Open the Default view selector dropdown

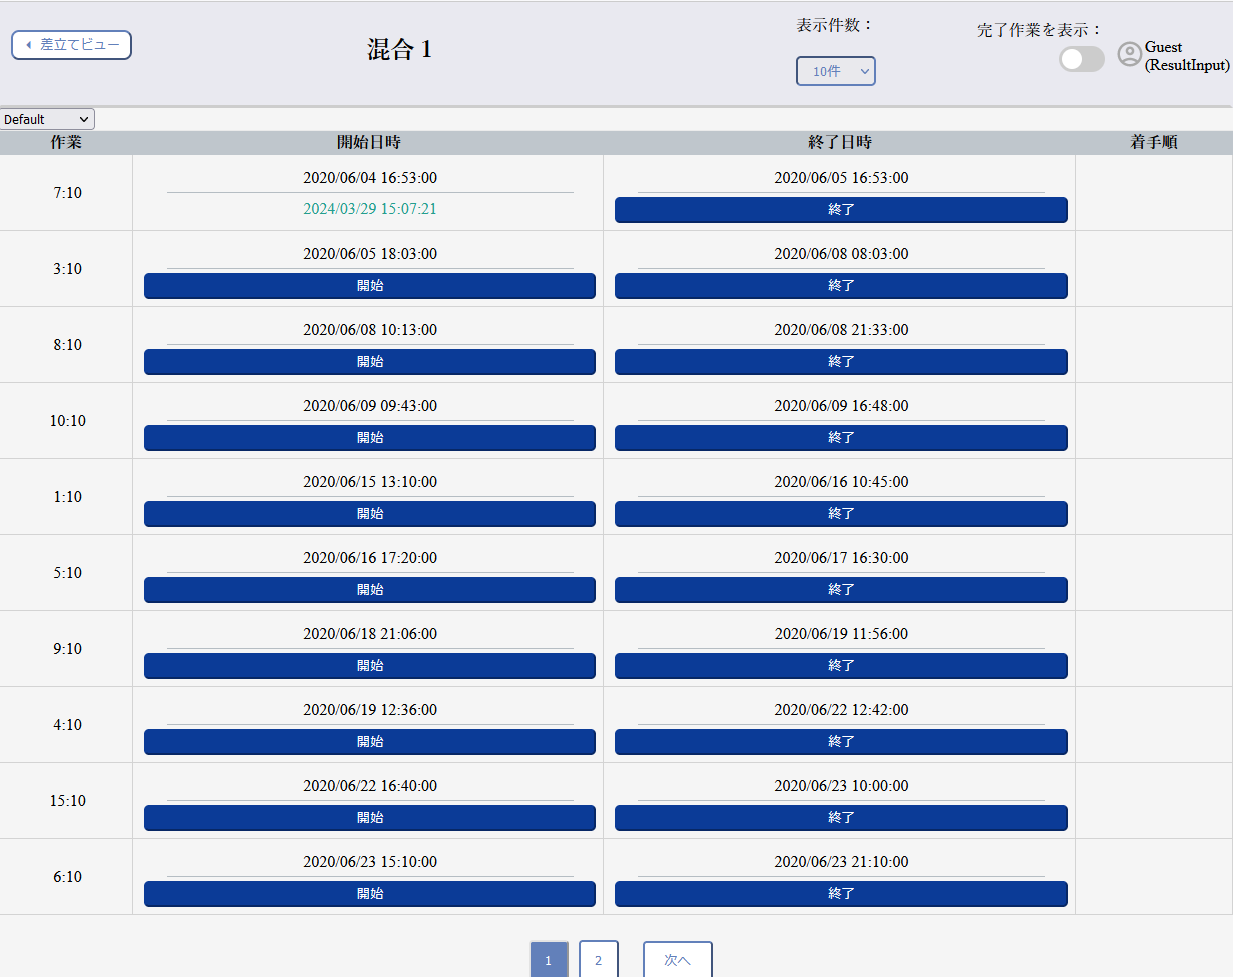46,118
